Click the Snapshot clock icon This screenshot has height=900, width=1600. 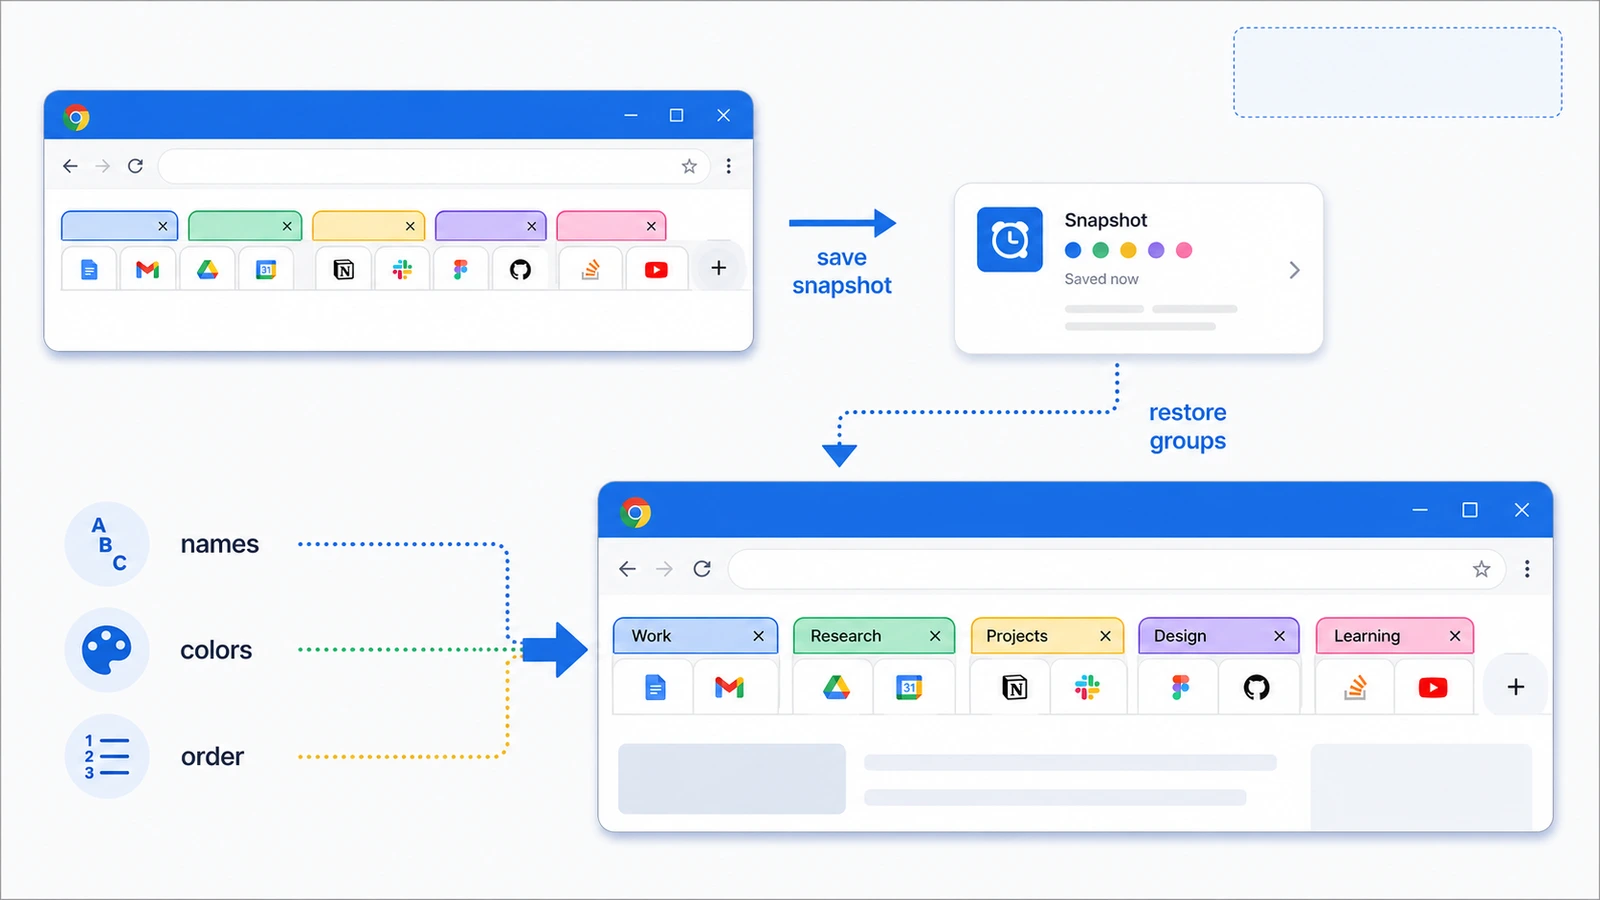point(1010,240)
